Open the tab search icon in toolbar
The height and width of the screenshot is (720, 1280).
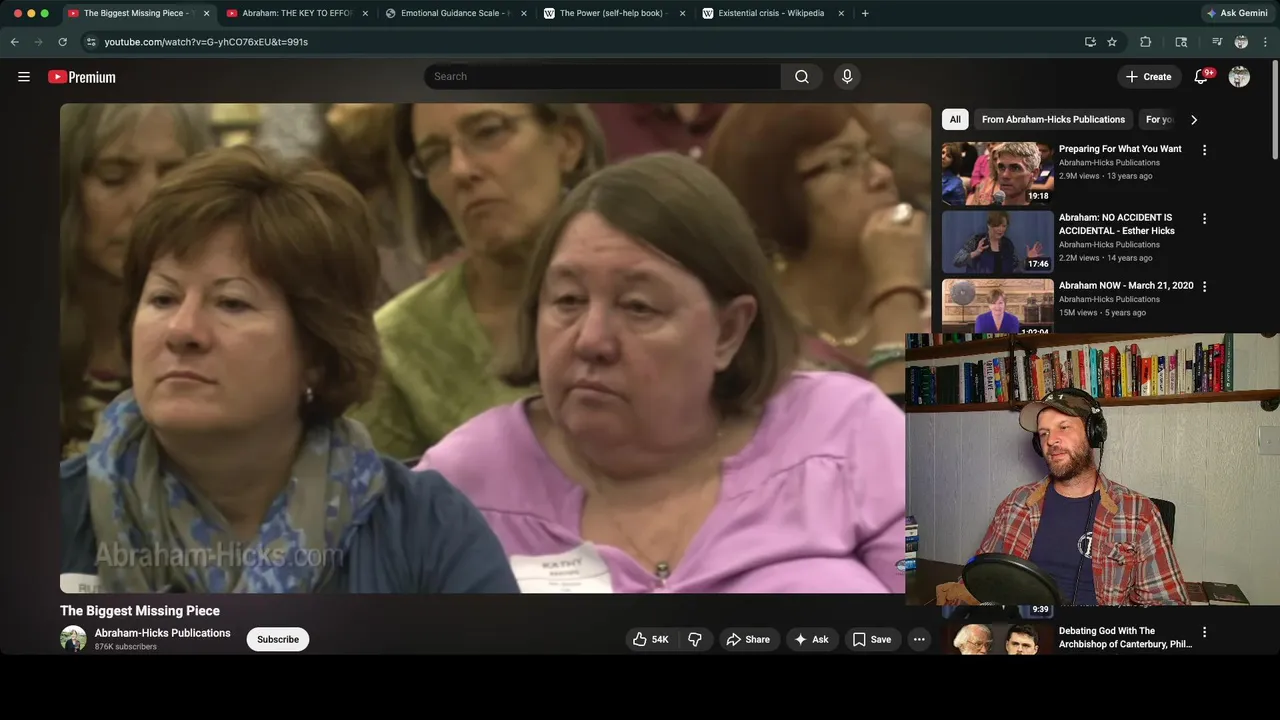pyautogui.click(x=1181, y=42)
